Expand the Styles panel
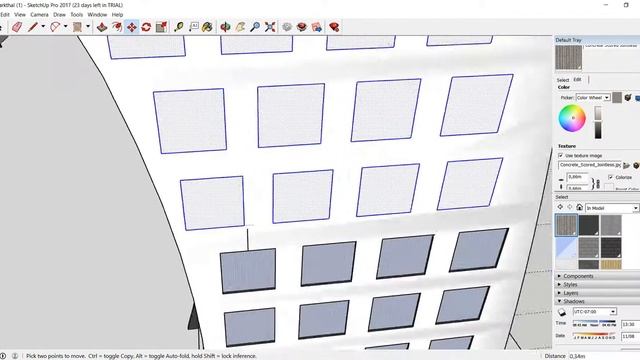Screen dimensions: 640x360 597,284
